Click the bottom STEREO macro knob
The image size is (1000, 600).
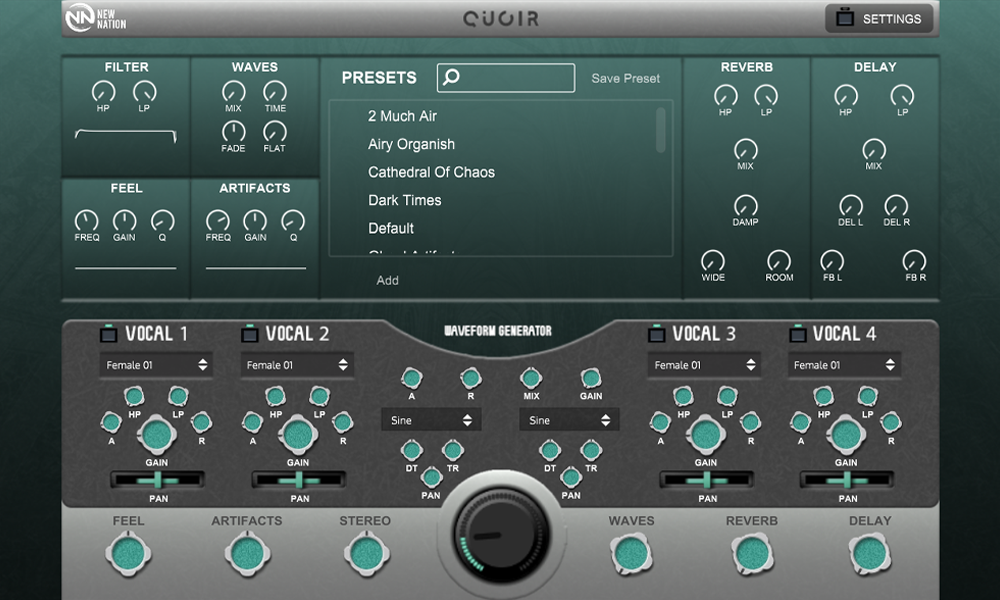point(367,552)
